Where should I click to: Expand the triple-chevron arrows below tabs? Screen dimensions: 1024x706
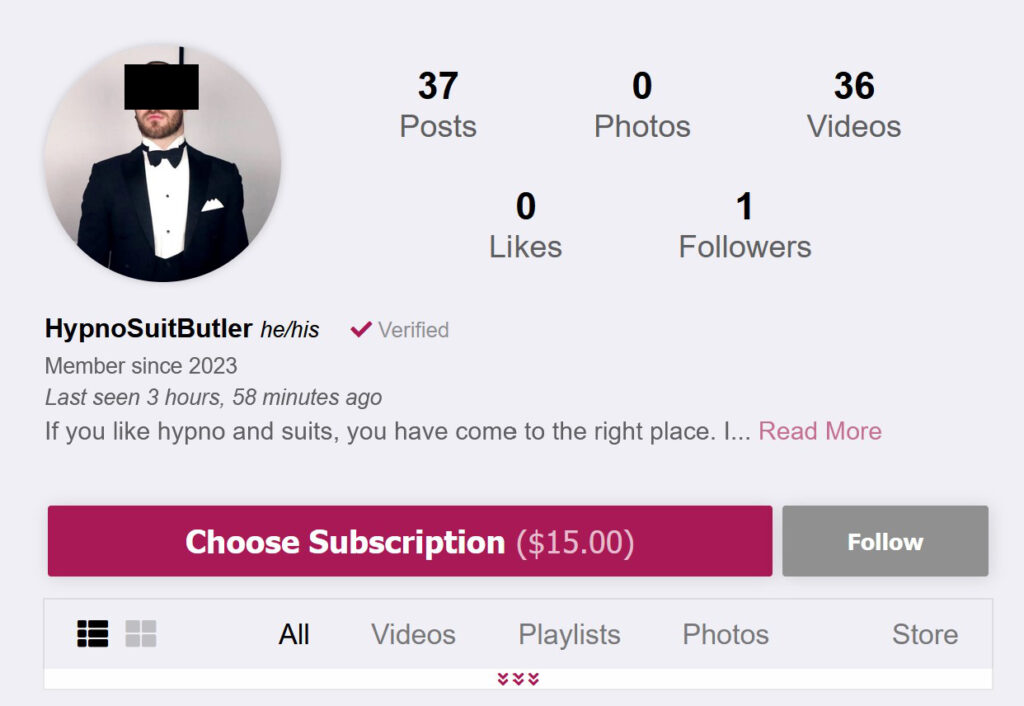(518, 679)
